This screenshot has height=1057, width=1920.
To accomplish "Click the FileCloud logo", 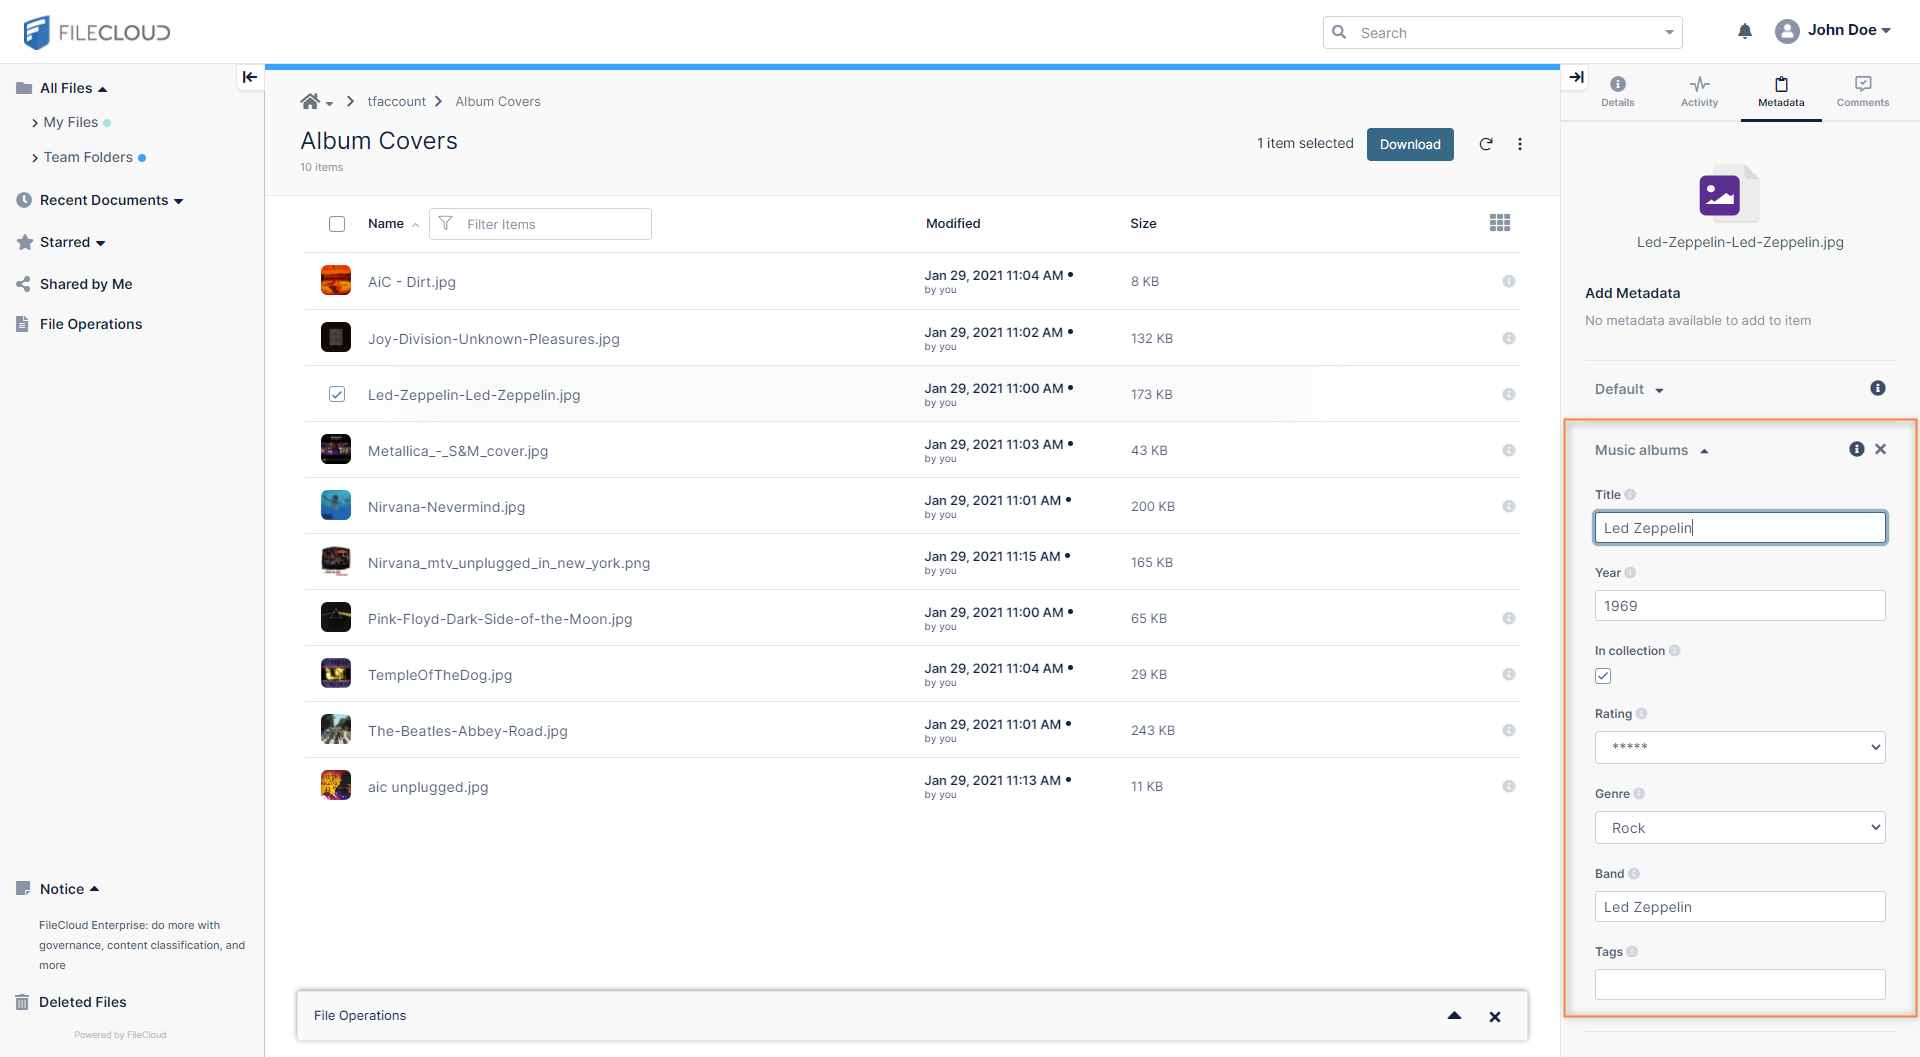I will click(97, 32).
